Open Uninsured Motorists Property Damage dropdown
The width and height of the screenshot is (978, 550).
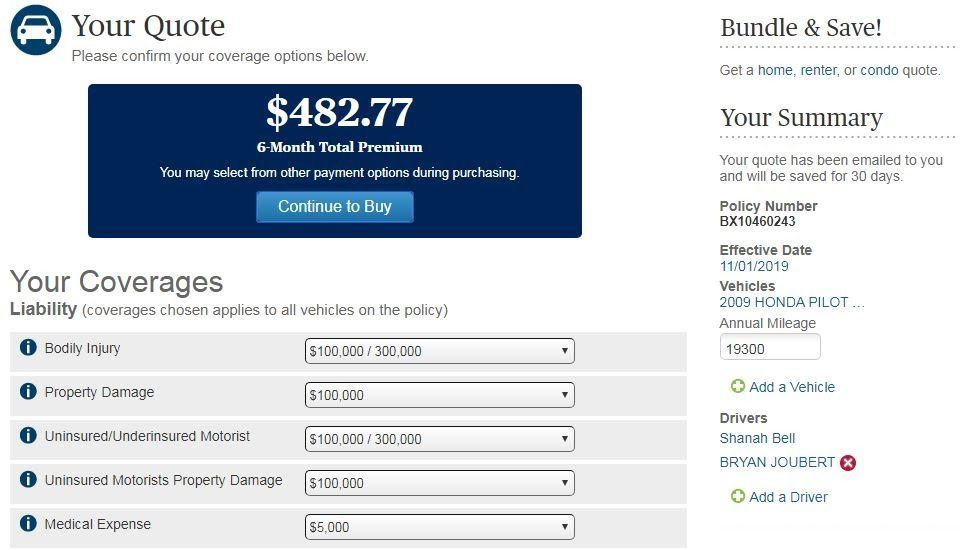point(439,483)
